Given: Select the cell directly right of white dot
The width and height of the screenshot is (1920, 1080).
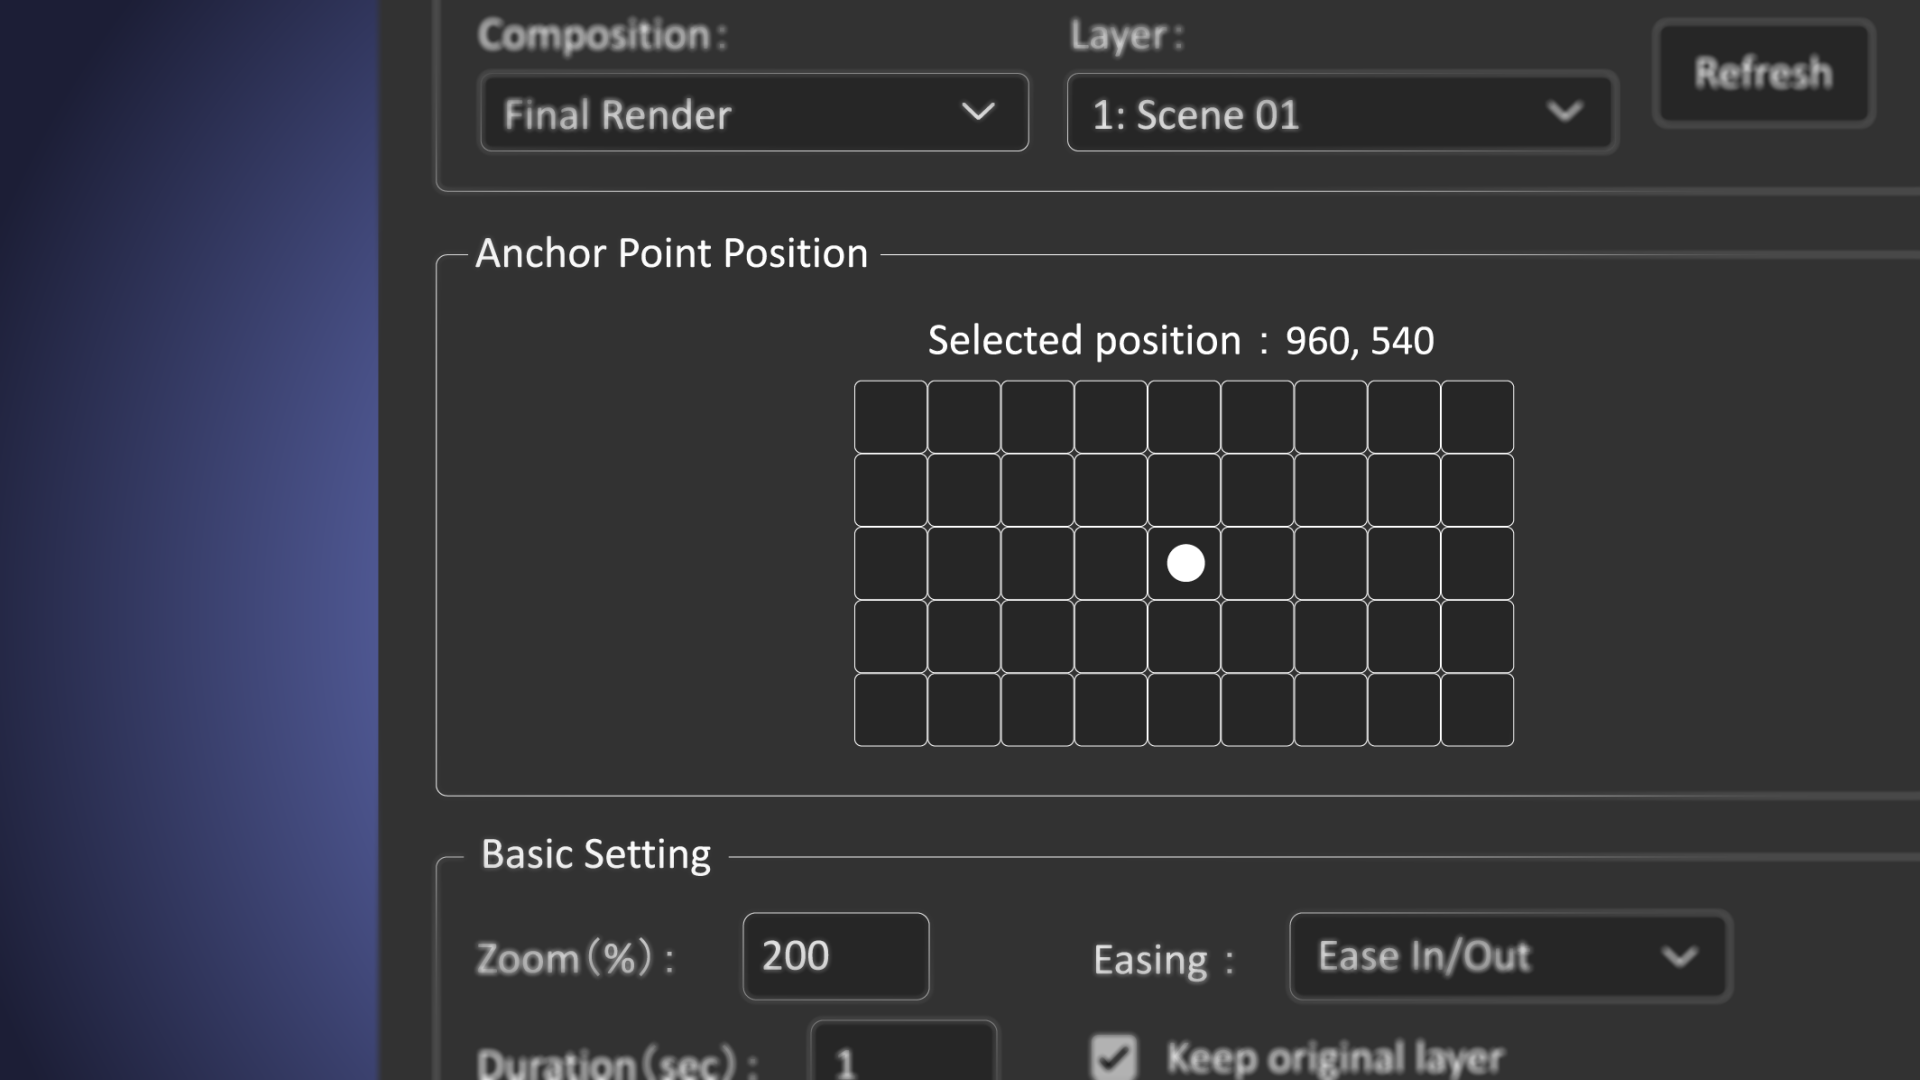Looking at the screenshot, I should [1257, 563].
